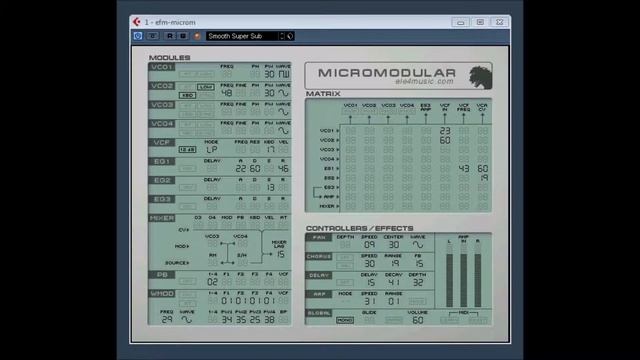Toggle the GLOBAL MONO switch
Screen dimensions: 640x360
pos(345,320)
